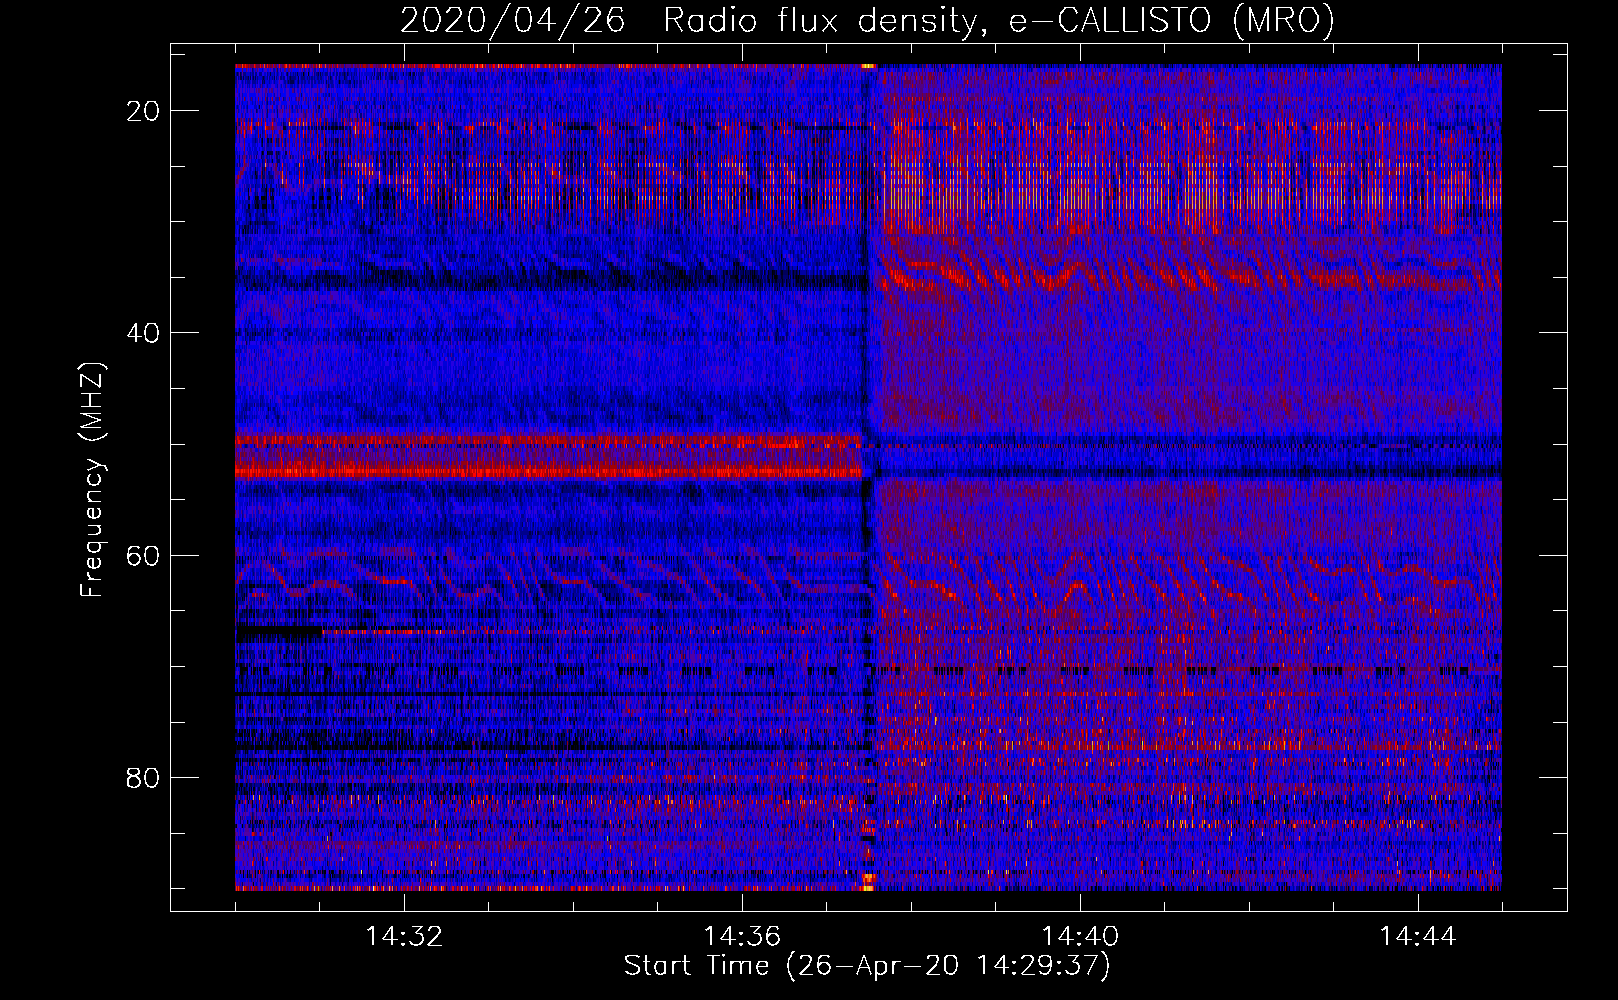The image size is (1618, 1000).
Task: Click the time tick label '14:44'
Action: click(1418, 937)
